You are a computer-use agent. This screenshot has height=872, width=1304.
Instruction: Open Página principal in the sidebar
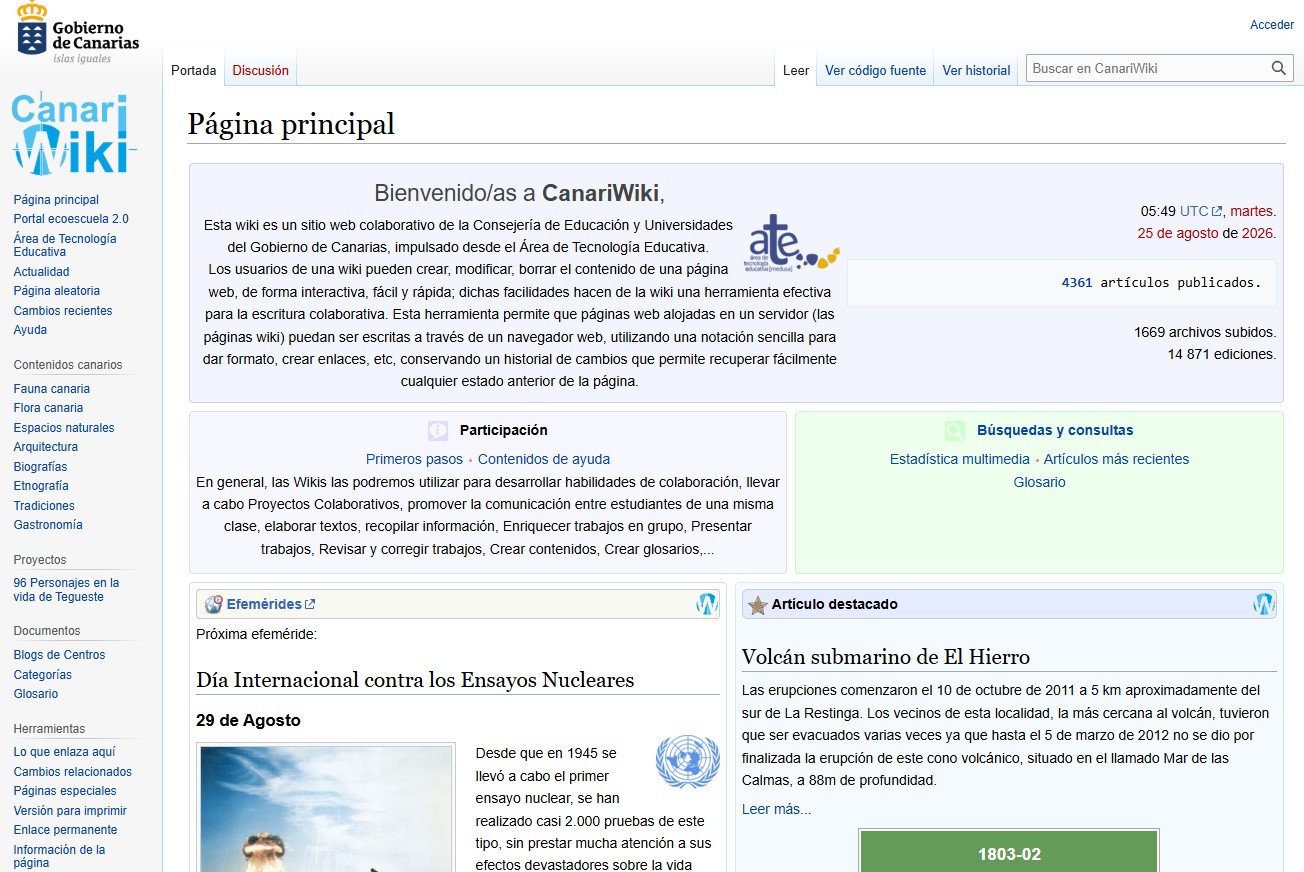[x=56, y=200]
